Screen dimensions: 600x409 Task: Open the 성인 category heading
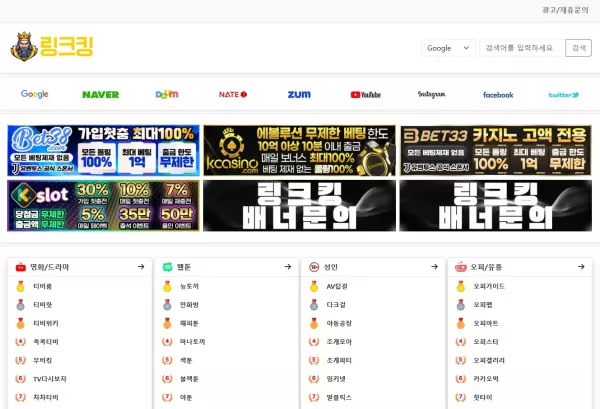pyautogui.click(x=331, y=267)
